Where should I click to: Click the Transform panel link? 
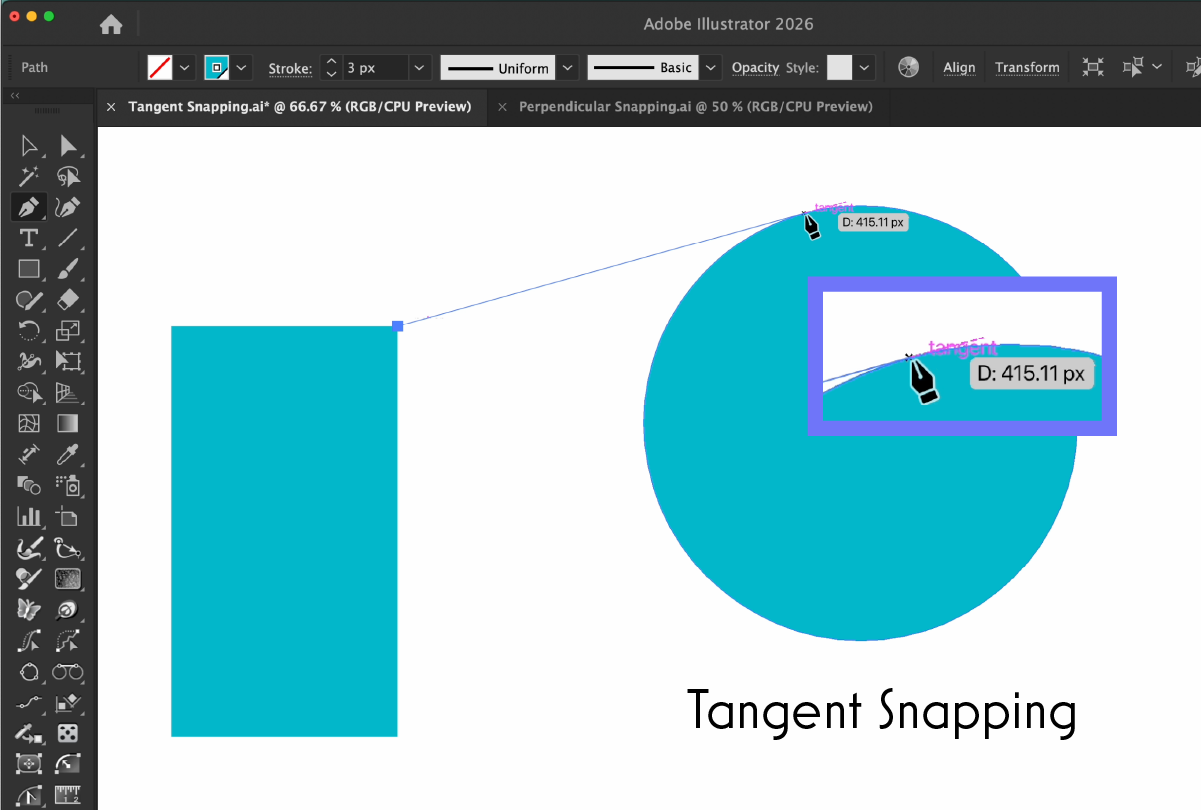coord(1027,67)
